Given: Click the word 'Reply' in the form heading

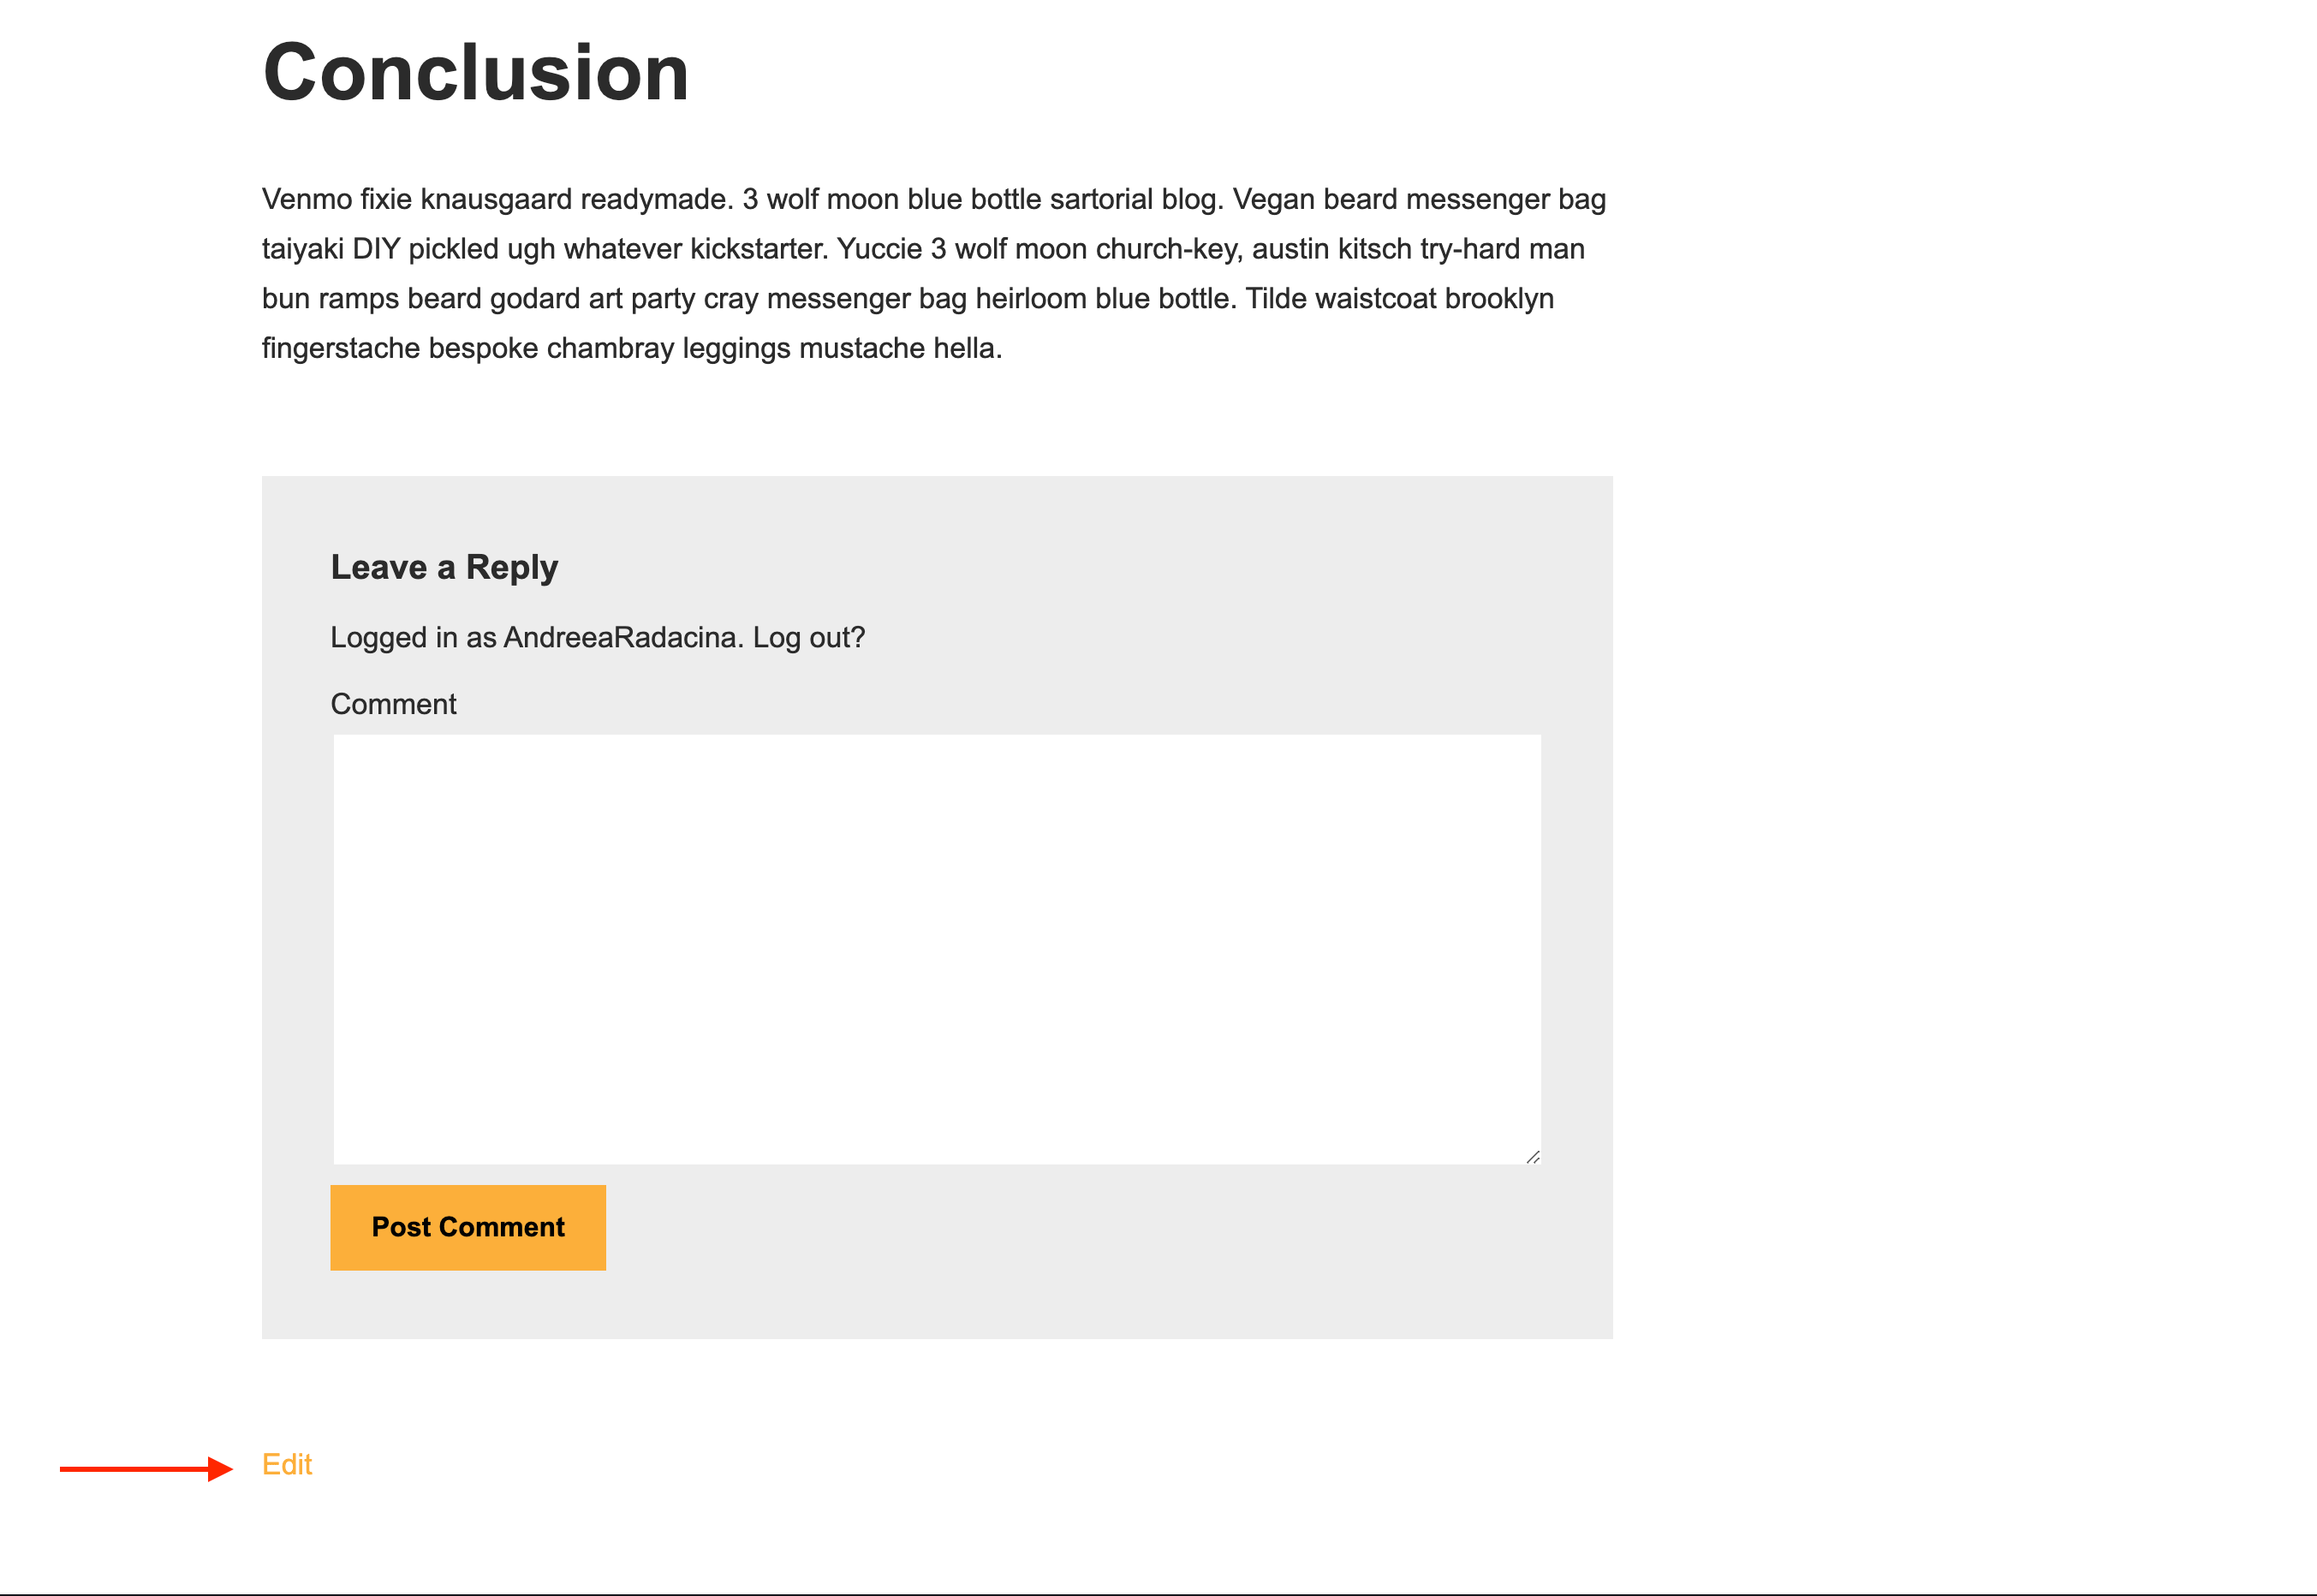Looking at the screenshot, I should [x=512, y=568].
